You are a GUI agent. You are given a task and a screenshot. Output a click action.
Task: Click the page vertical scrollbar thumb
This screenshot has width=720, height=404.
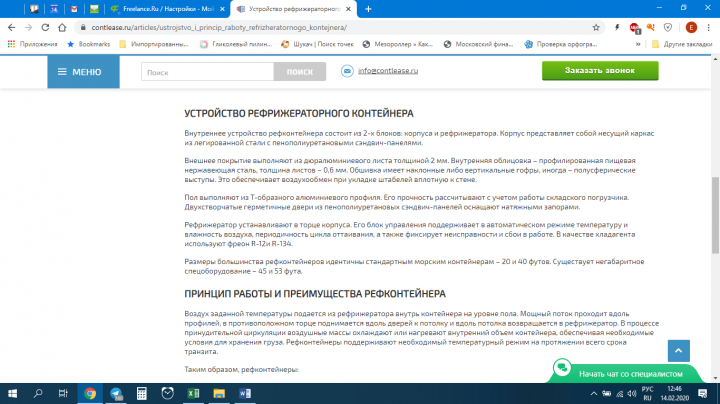[715, 214]
